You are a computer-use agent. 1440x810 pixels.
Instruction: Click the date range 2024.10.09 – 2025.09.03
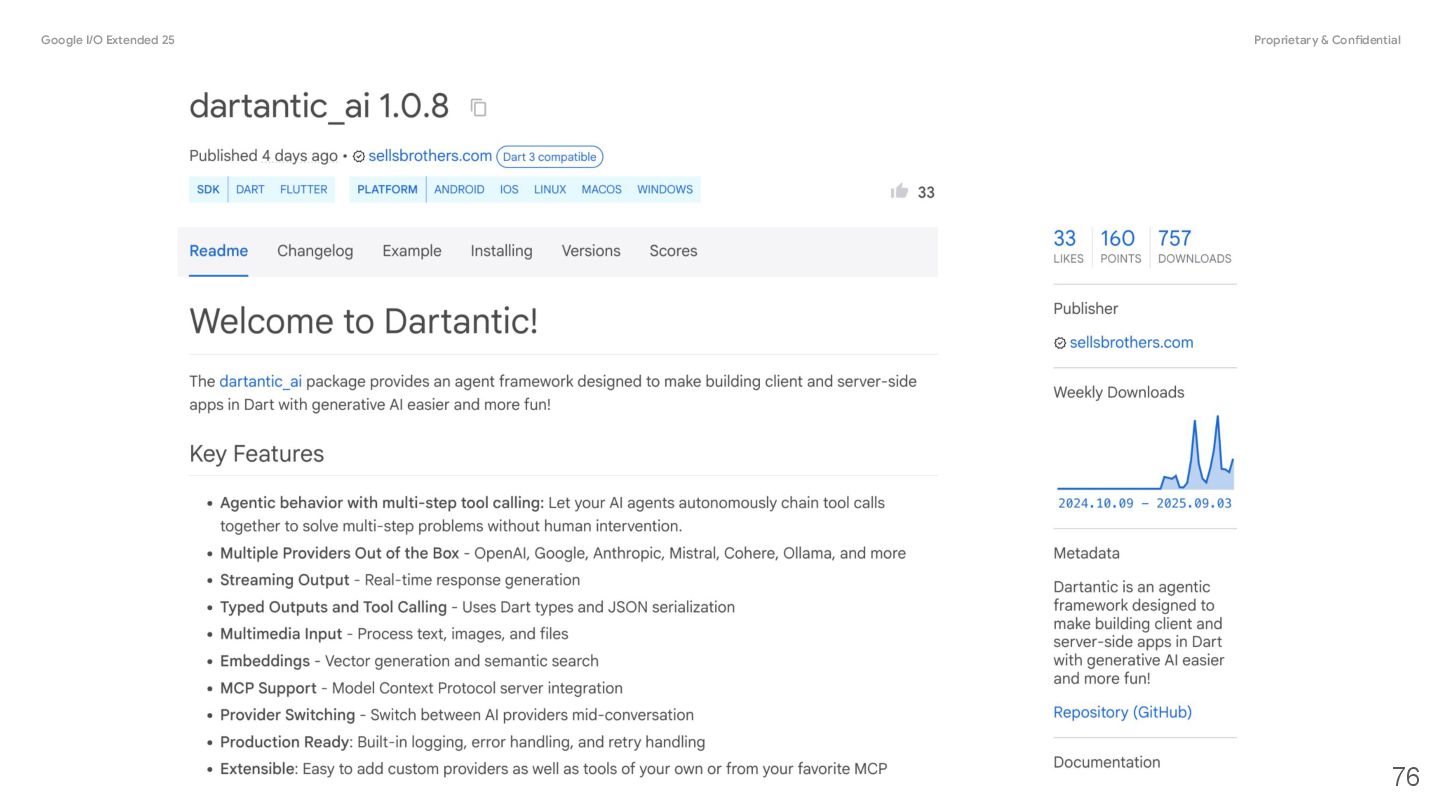pyautogui.click(x=1145, y=503)
